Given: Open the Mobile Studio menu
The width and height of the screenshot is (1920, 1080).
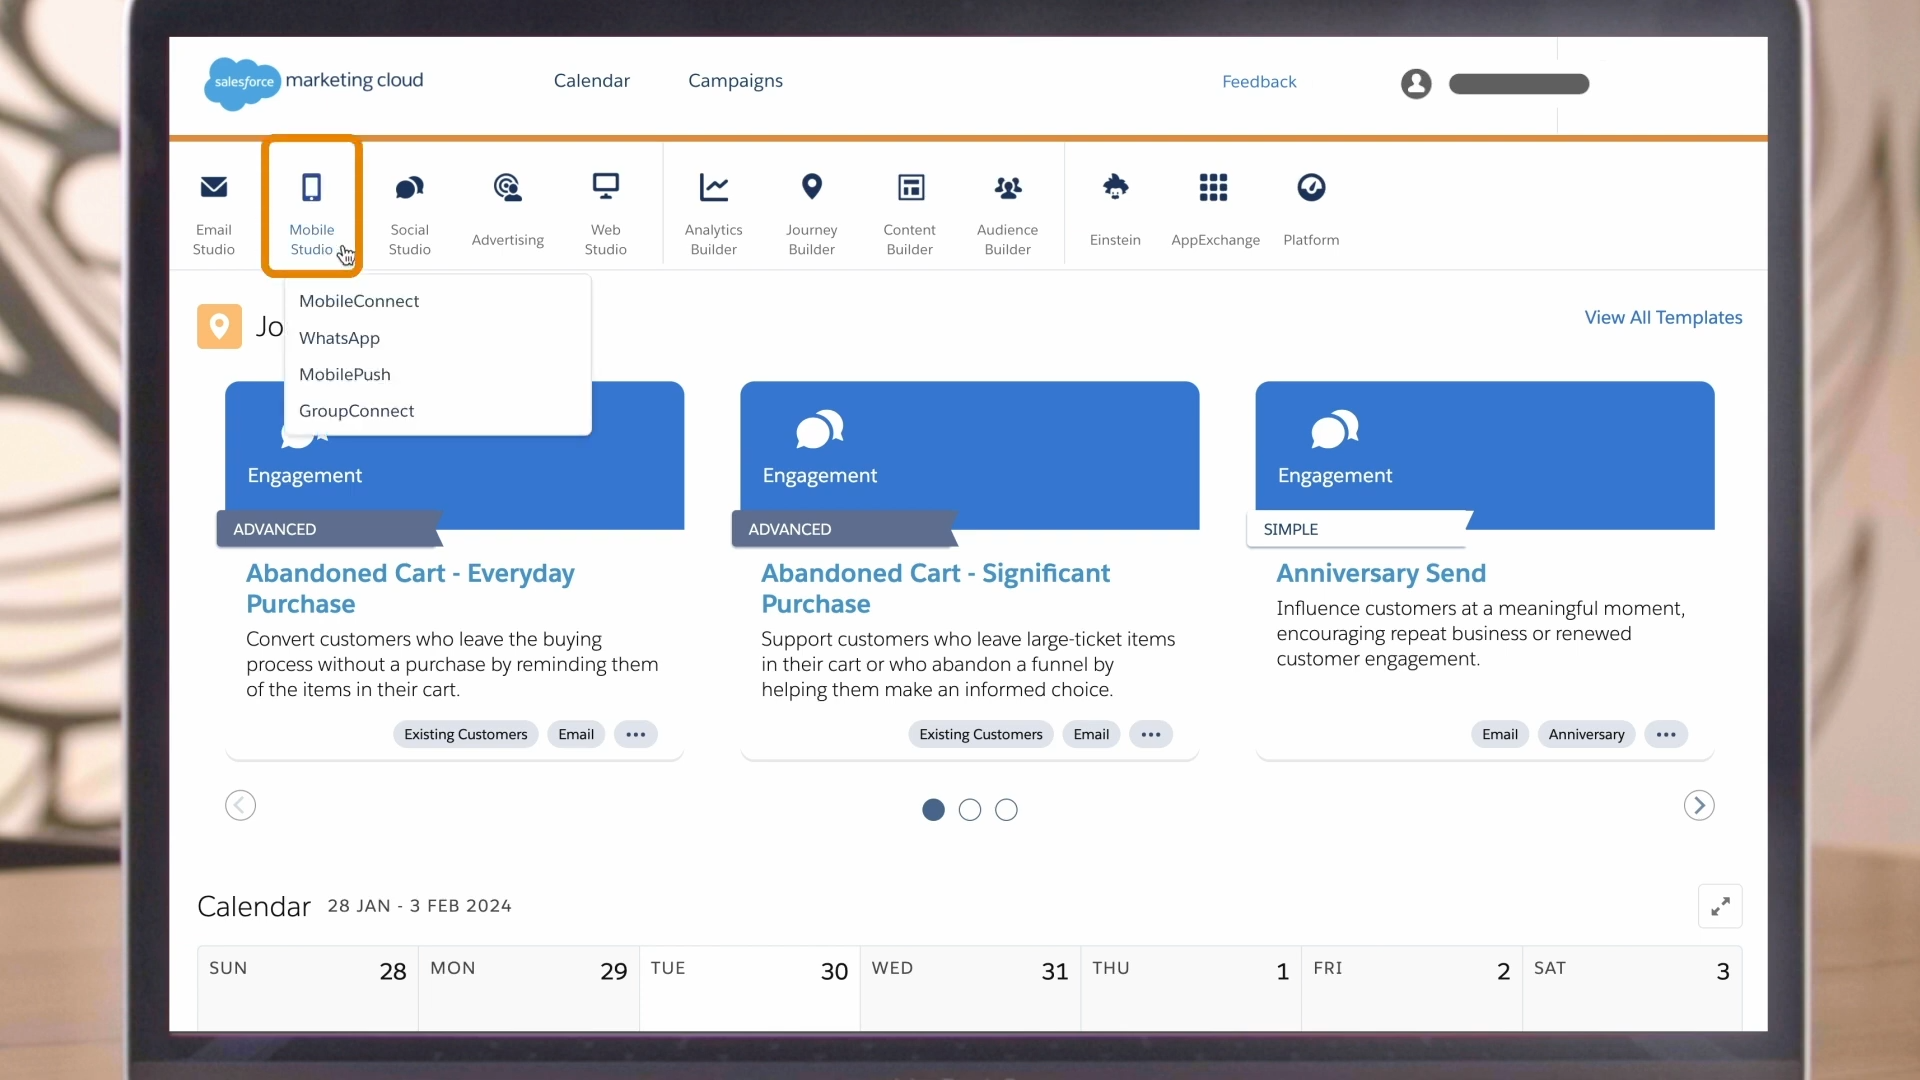Looking at the screenshot, I should 312,206.
